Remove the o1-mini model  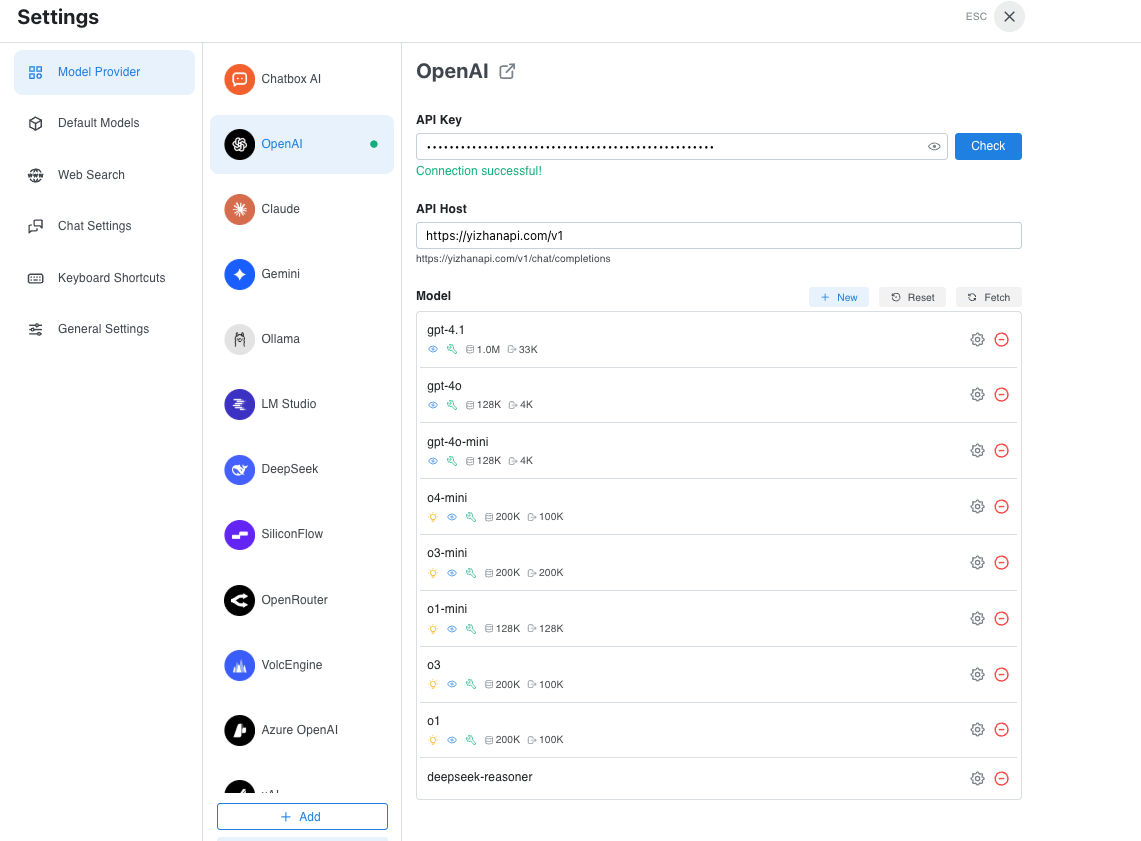(x=1001, y=618)
